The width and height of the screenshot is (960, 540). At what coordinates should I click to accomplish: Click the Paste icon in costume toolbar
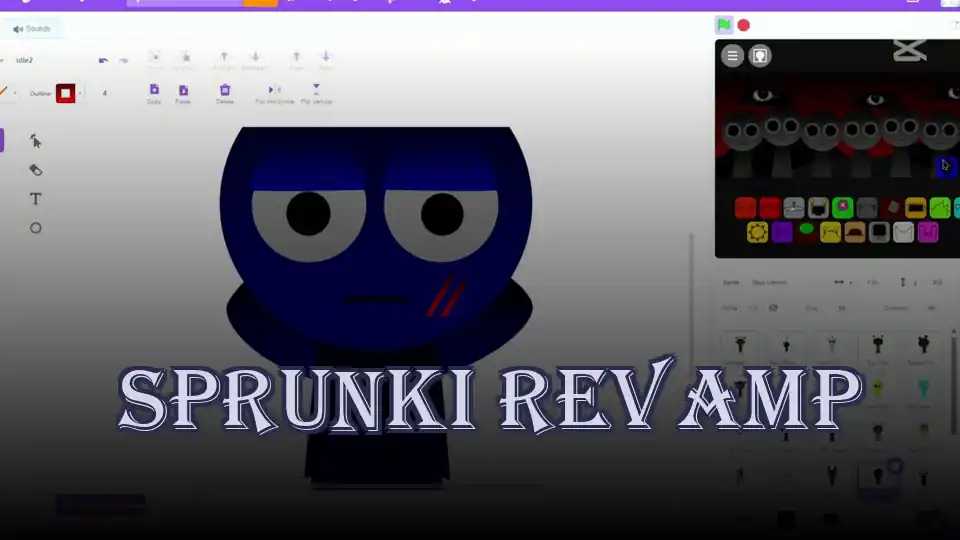click(x=183, y=90)
